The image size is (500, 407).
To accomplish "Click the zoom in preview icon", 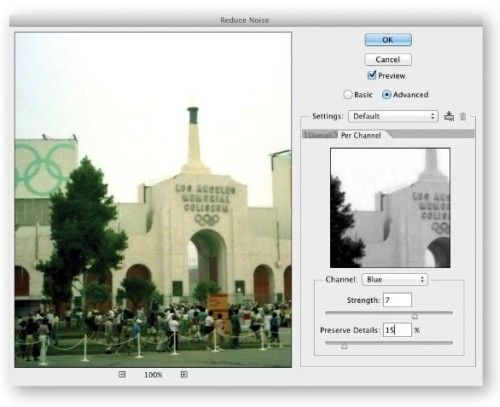I will (184, 374).
